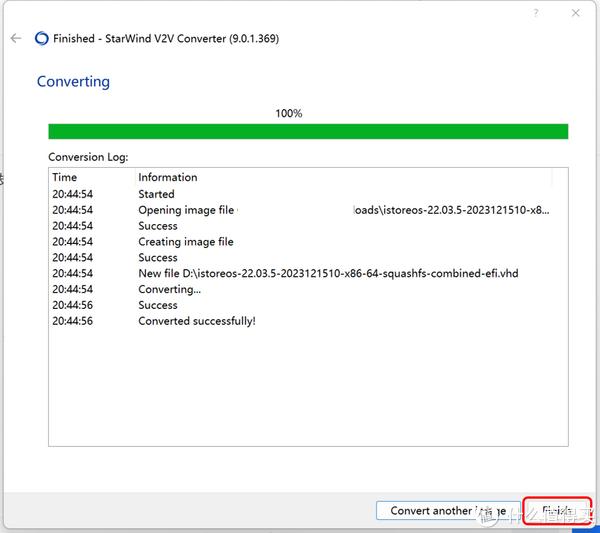This screenshot has height=533, width=600.
Task: Click the Information column header
Action: pyautogui.click(x=168, y=177)
